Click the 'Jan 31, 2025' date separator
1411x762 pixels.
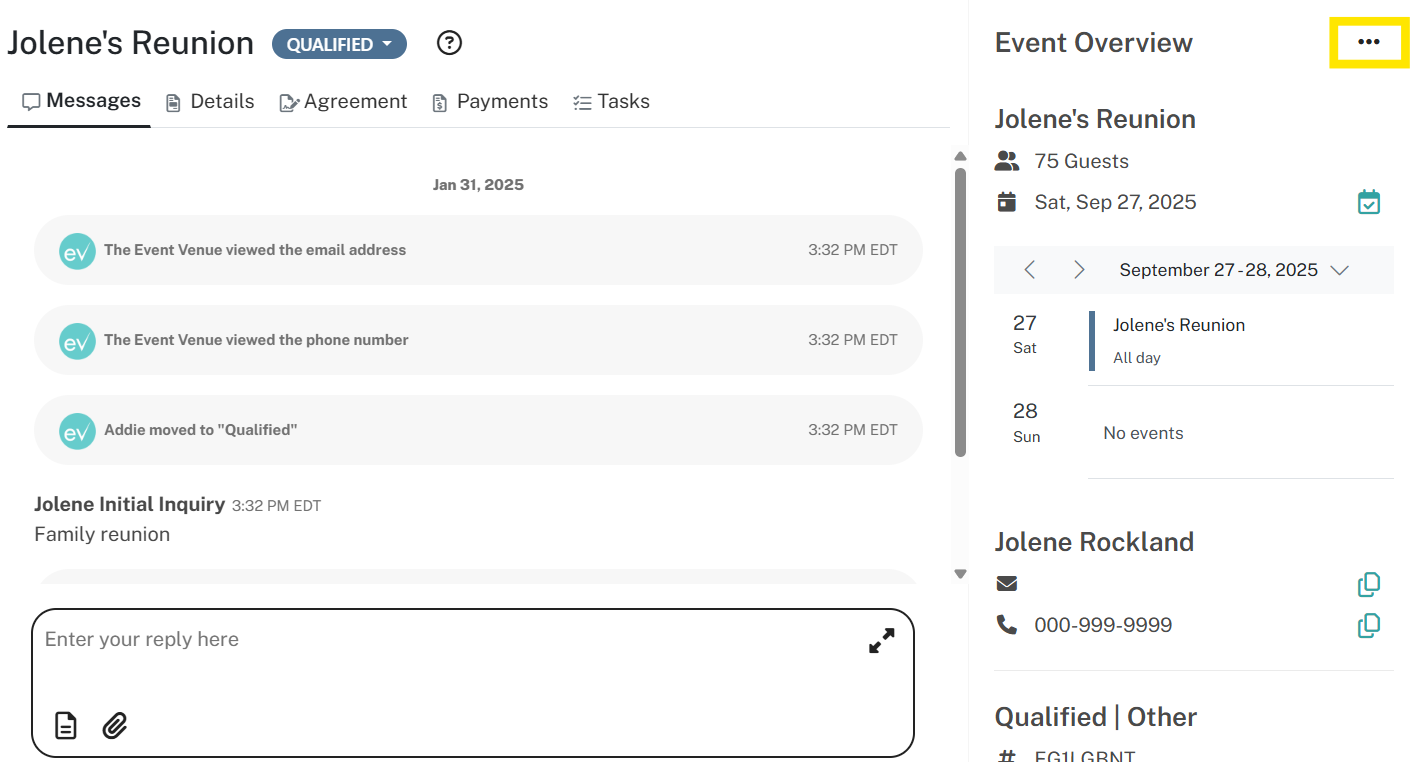[478, 185]
